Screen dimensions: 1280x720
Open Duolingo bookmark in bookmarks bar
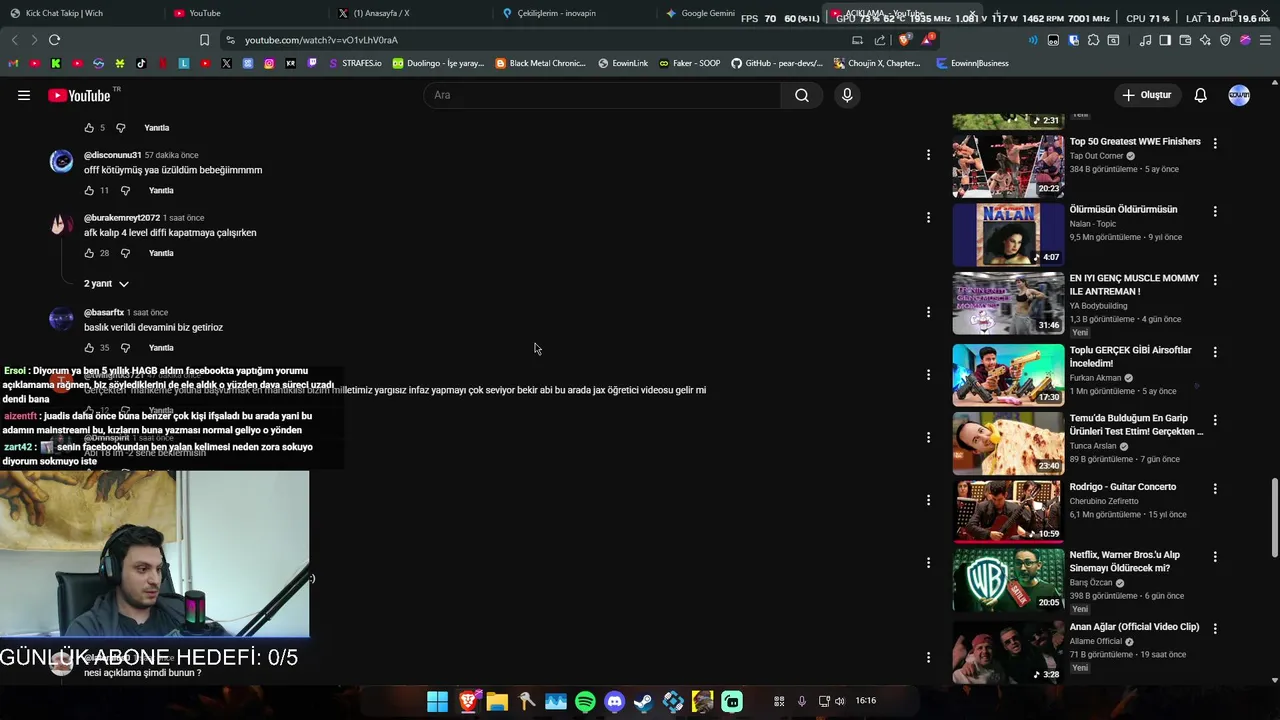tap(438, 63)
